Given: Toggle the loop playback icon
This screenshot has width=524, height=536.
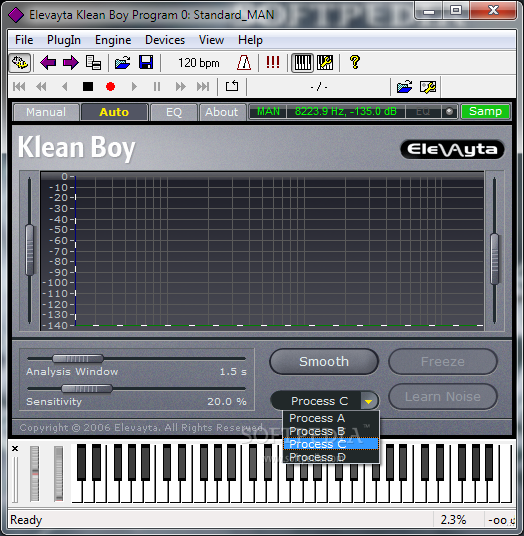Looking at the screenshot, I should pos(232,86).
